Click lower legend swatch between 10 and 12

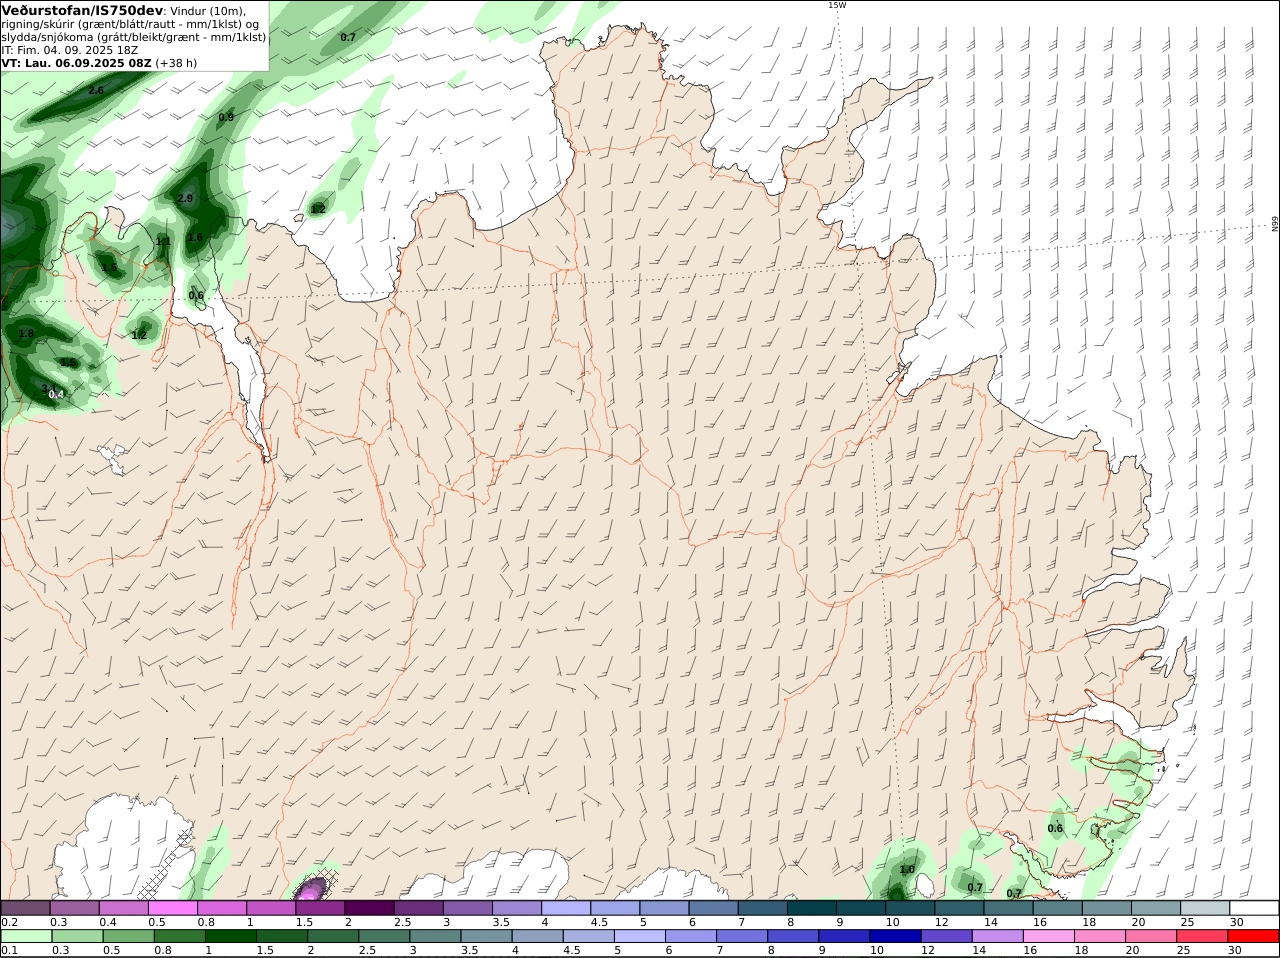[x=897, y=936]
